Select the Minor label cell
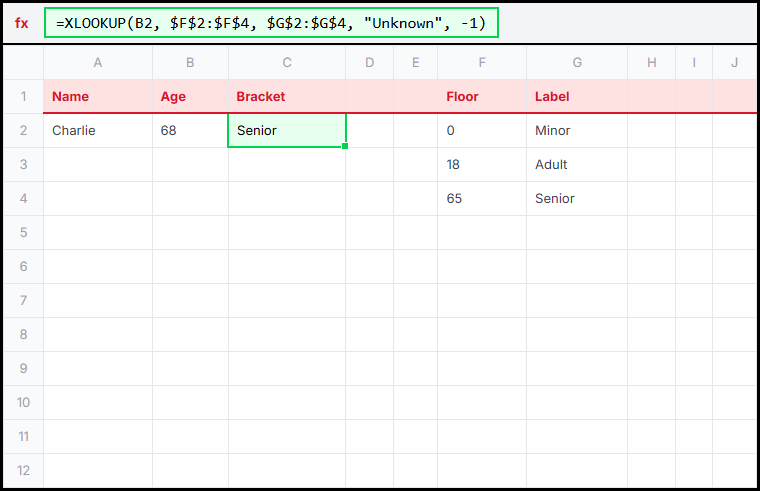 [577, 131]
